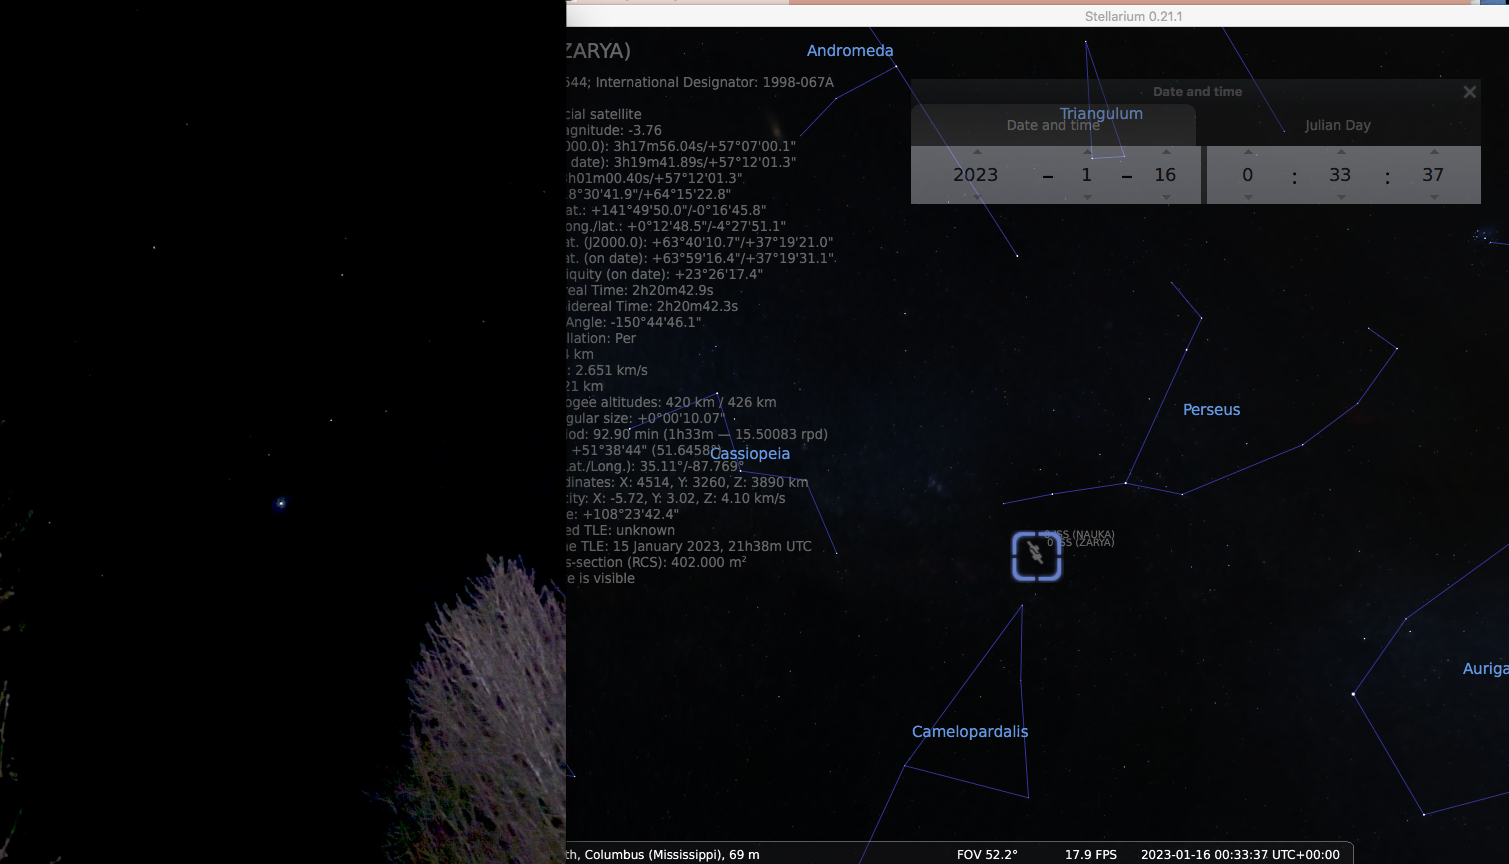The width and height of the screenshot is (1509, 864).
Task: Close the Date and time dialog
Action: click(x=1469, y=92)
